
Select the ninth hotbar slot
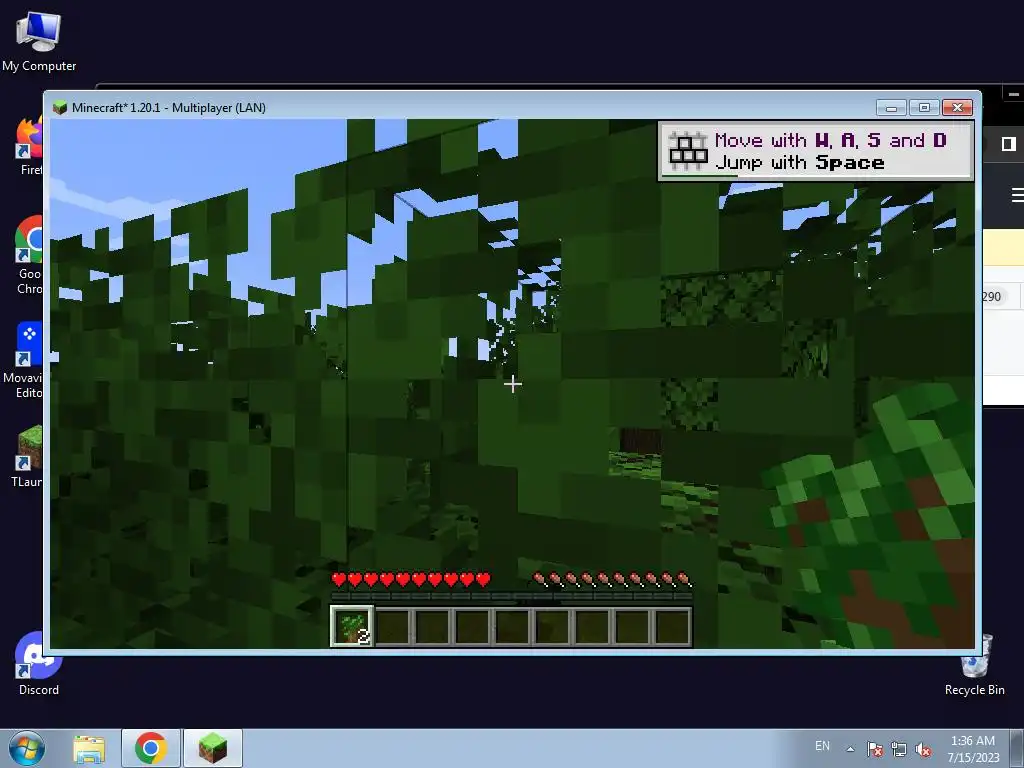(x=673, y=627)
